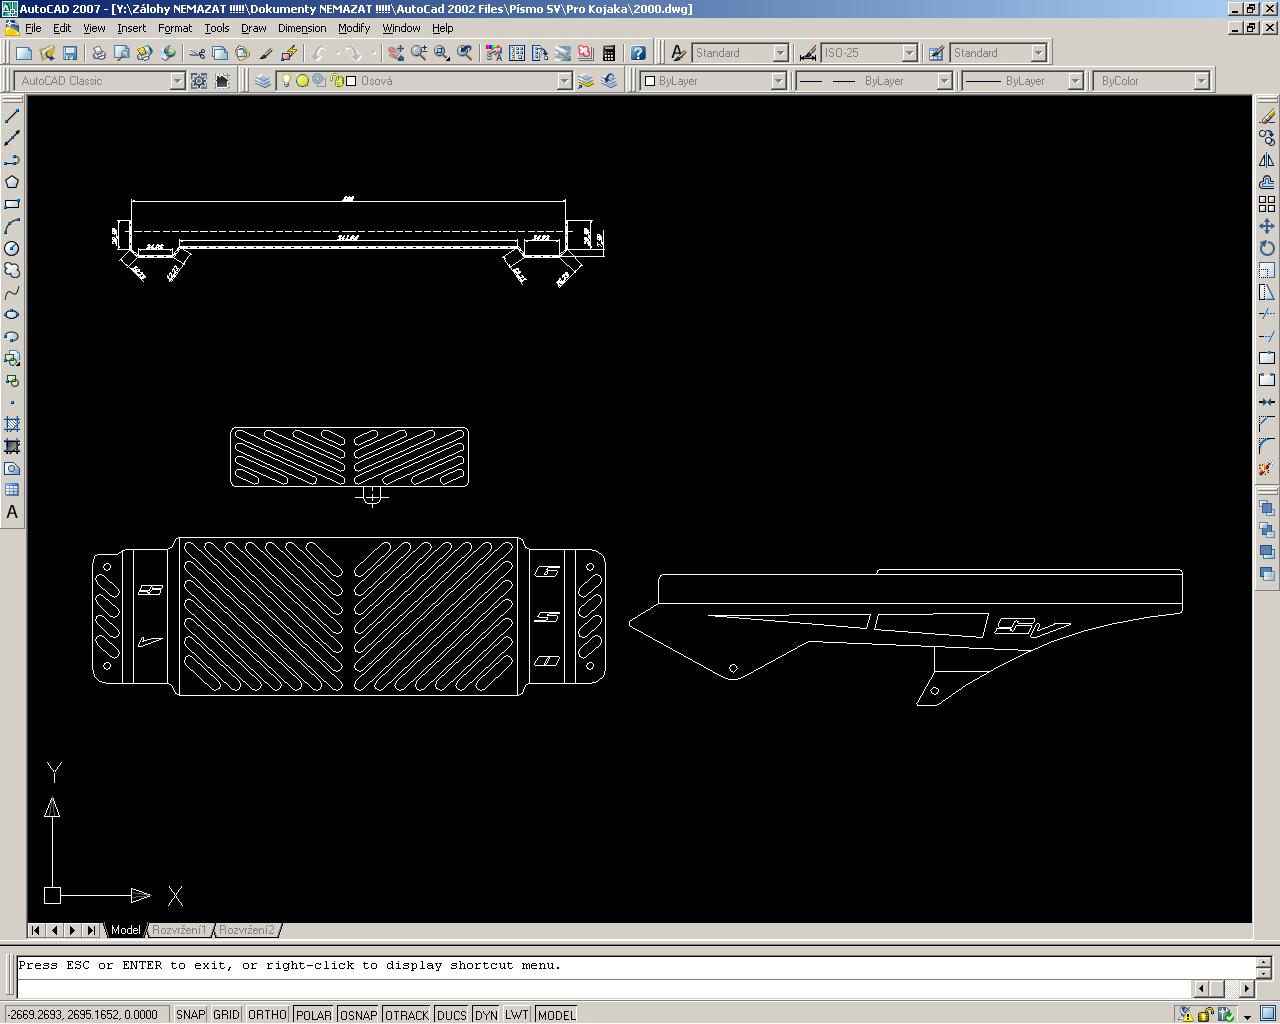This screenshot has height=1024, width=1280.
Task: Select the Offset modify tool
Action: pos(1267,183)
